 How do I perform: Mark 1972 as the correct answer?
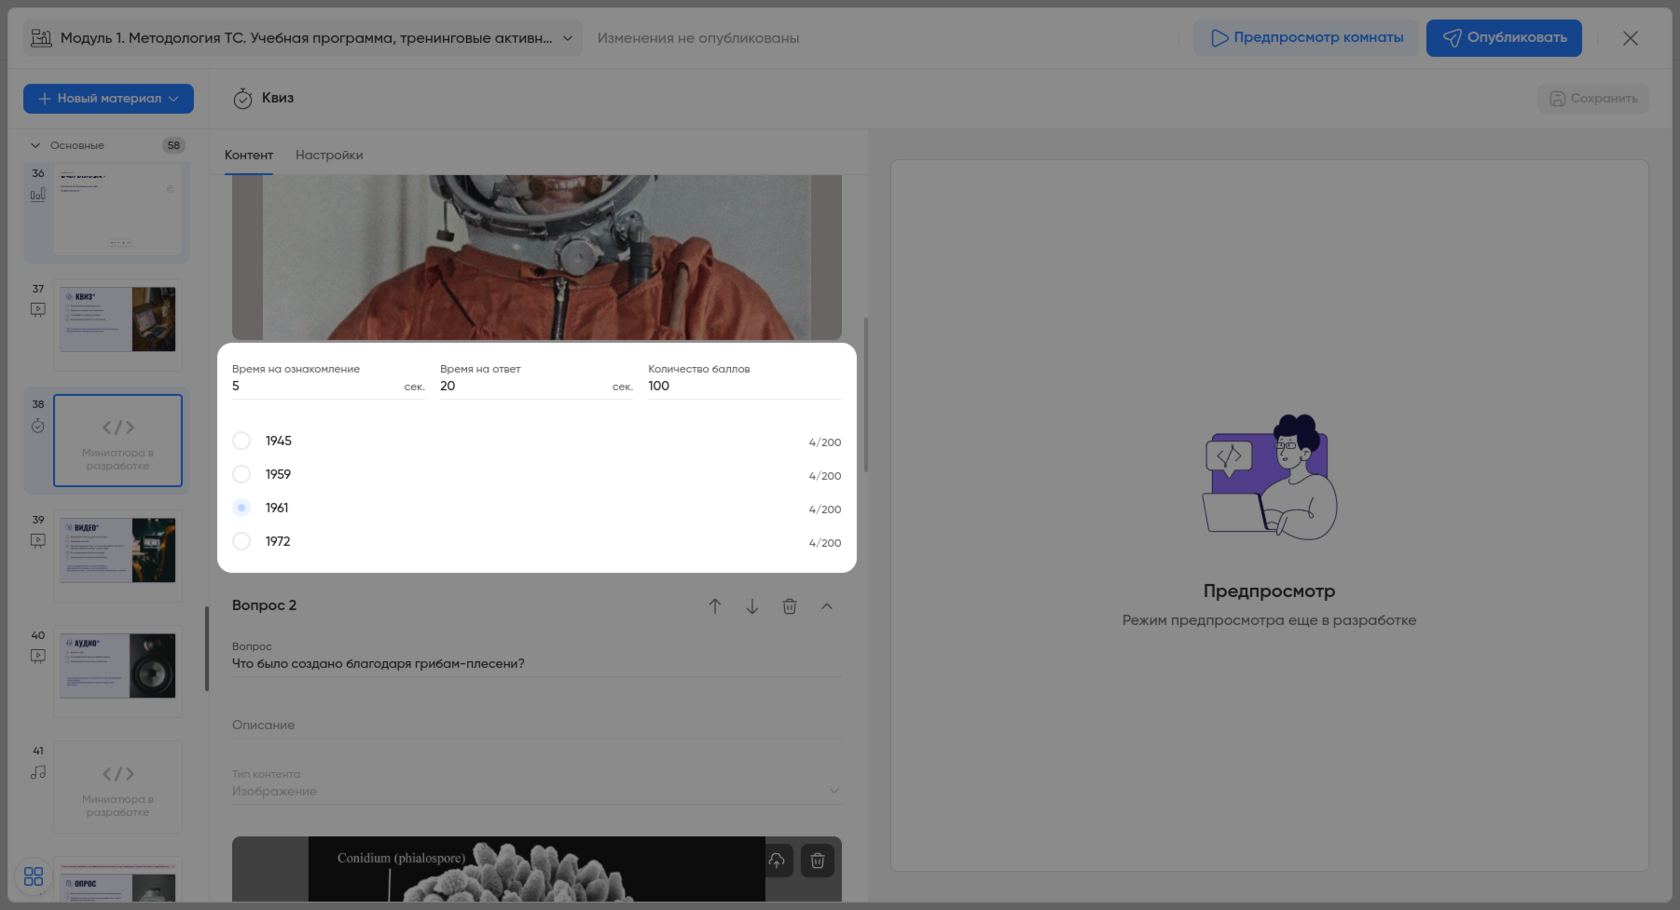click(242, 541)
